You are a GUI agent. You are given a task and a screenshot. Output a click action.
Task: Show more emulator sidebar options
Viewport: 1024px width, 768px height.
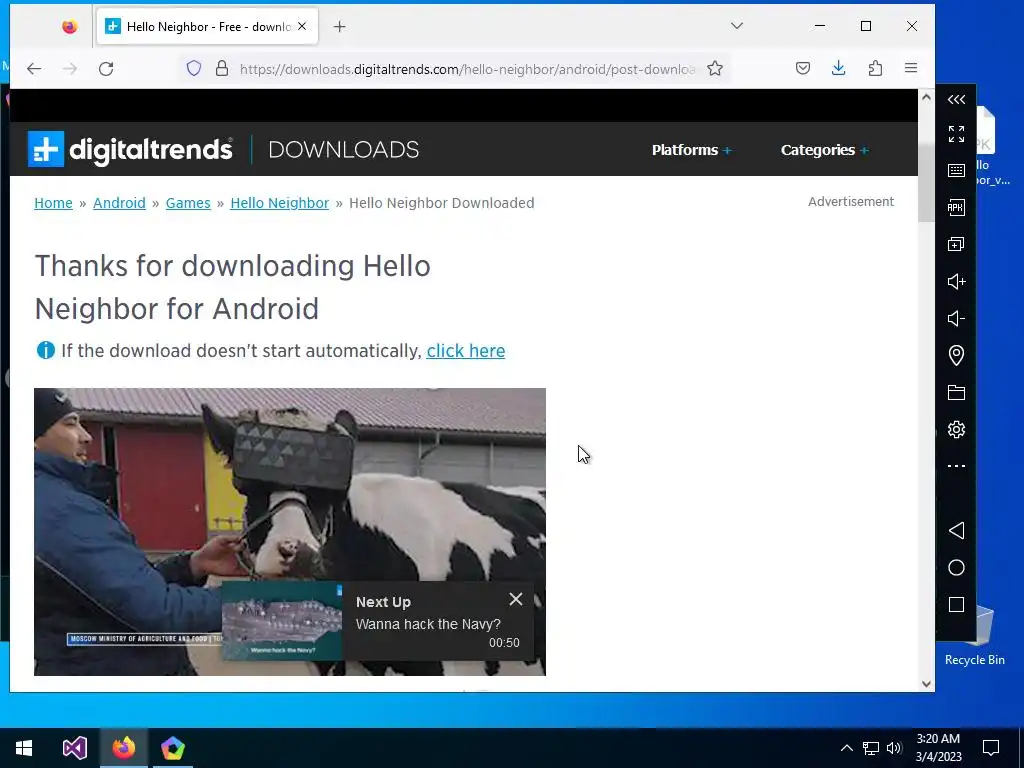coord(956,466)
